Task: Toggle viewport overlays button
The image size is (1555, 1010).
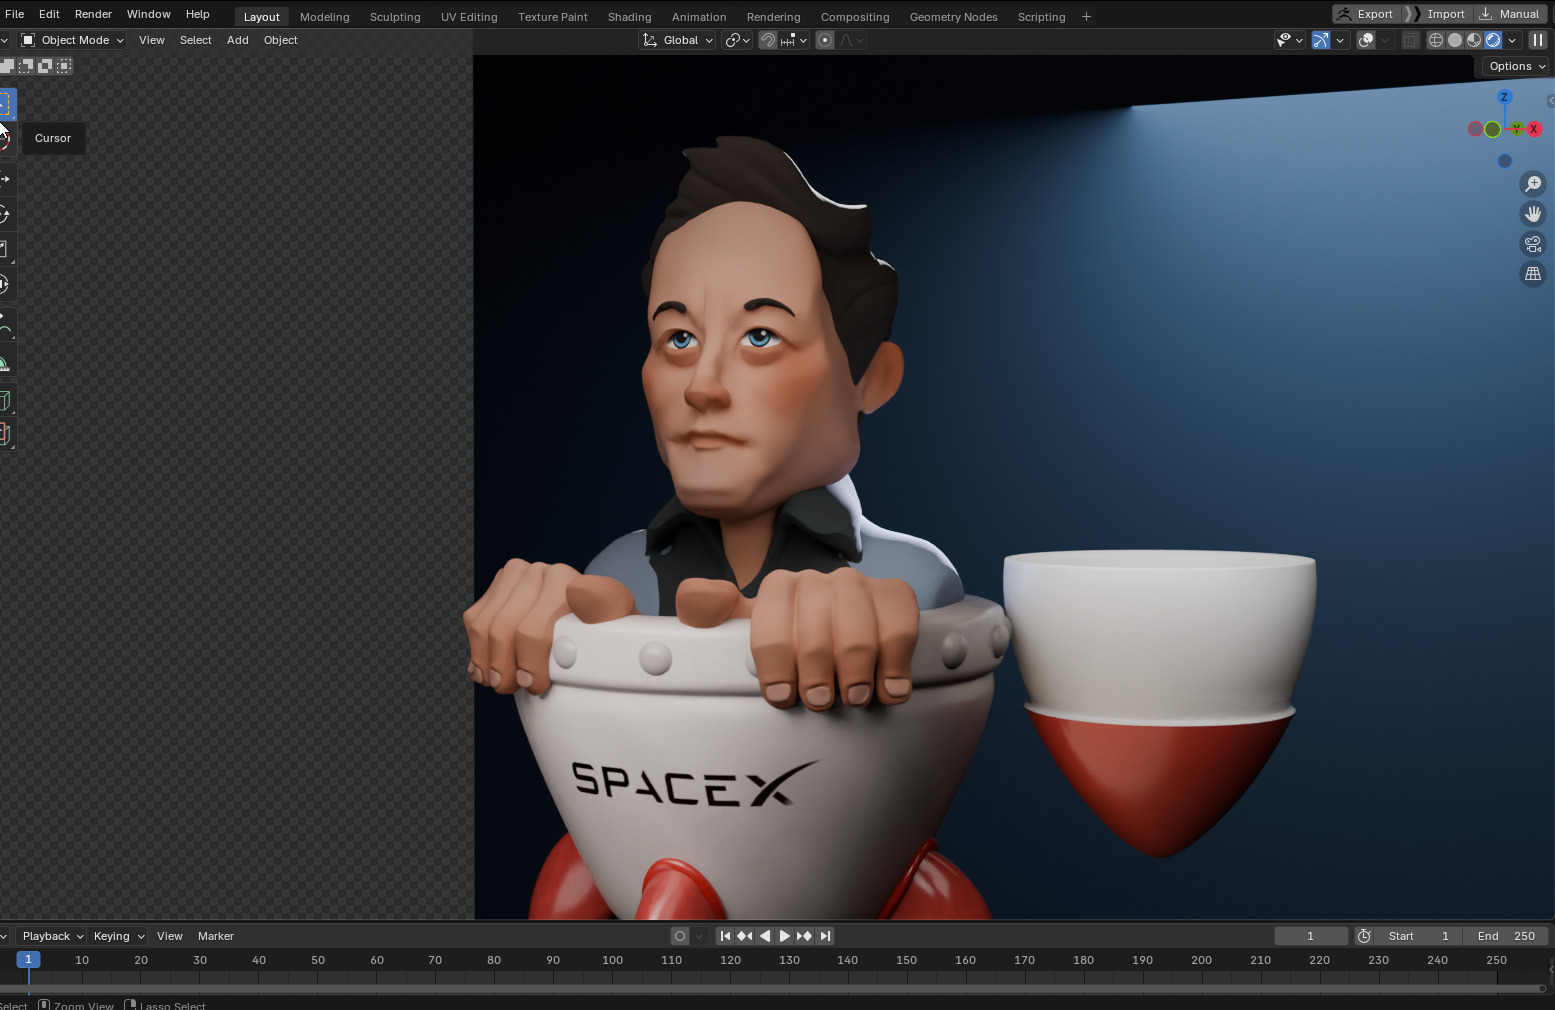Action: (1366, 40)
